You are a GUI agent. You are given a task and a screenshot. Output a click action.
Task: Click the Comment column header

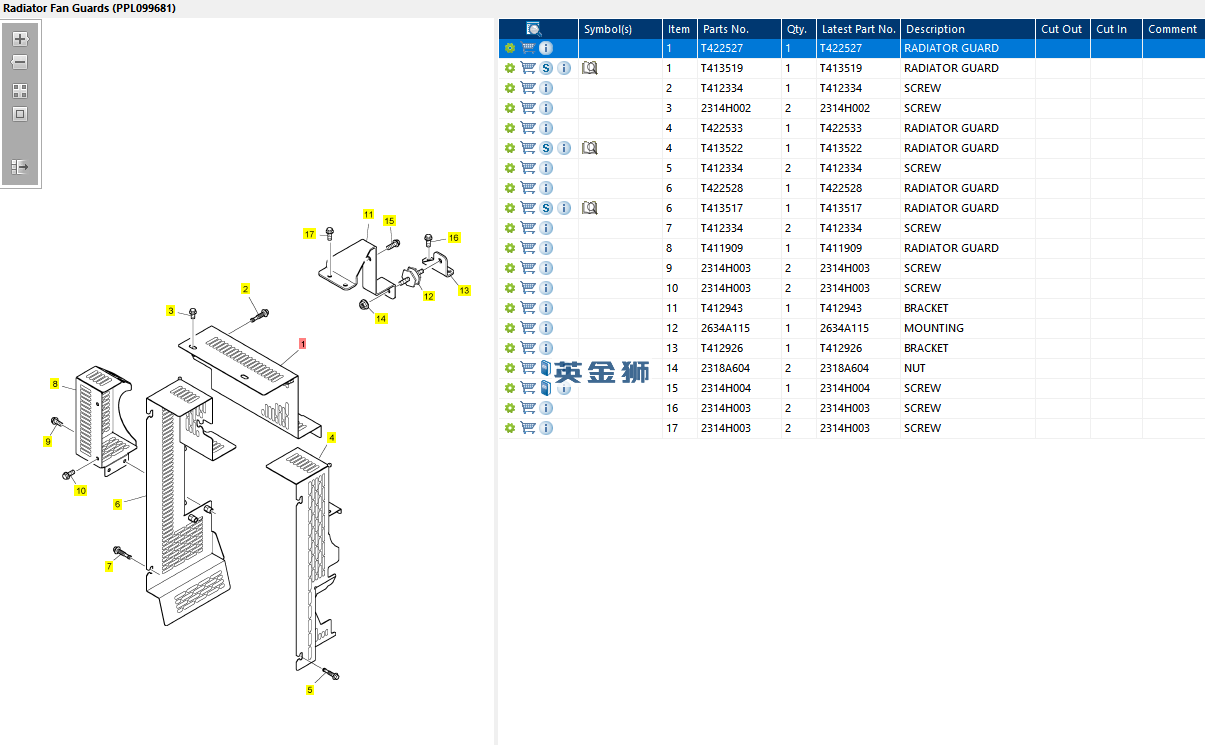pyautogui.click(x=1172, y=29)
